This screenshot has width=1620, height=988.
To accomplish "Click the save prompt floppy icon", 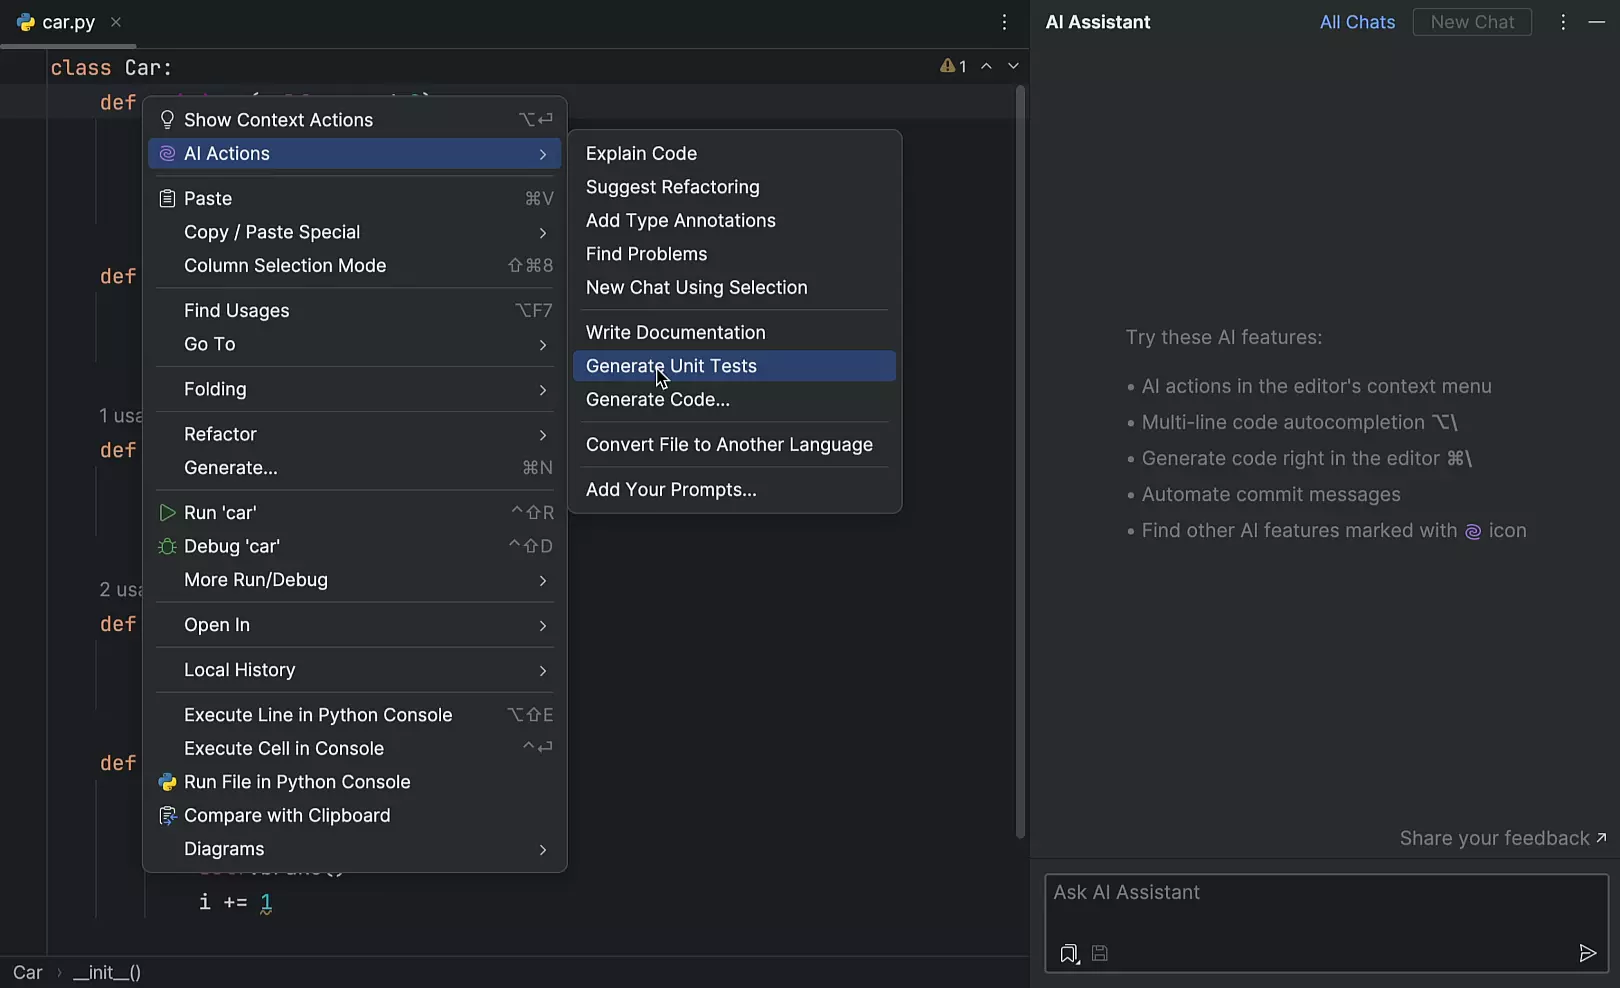I will click(x=1099, y=953).
